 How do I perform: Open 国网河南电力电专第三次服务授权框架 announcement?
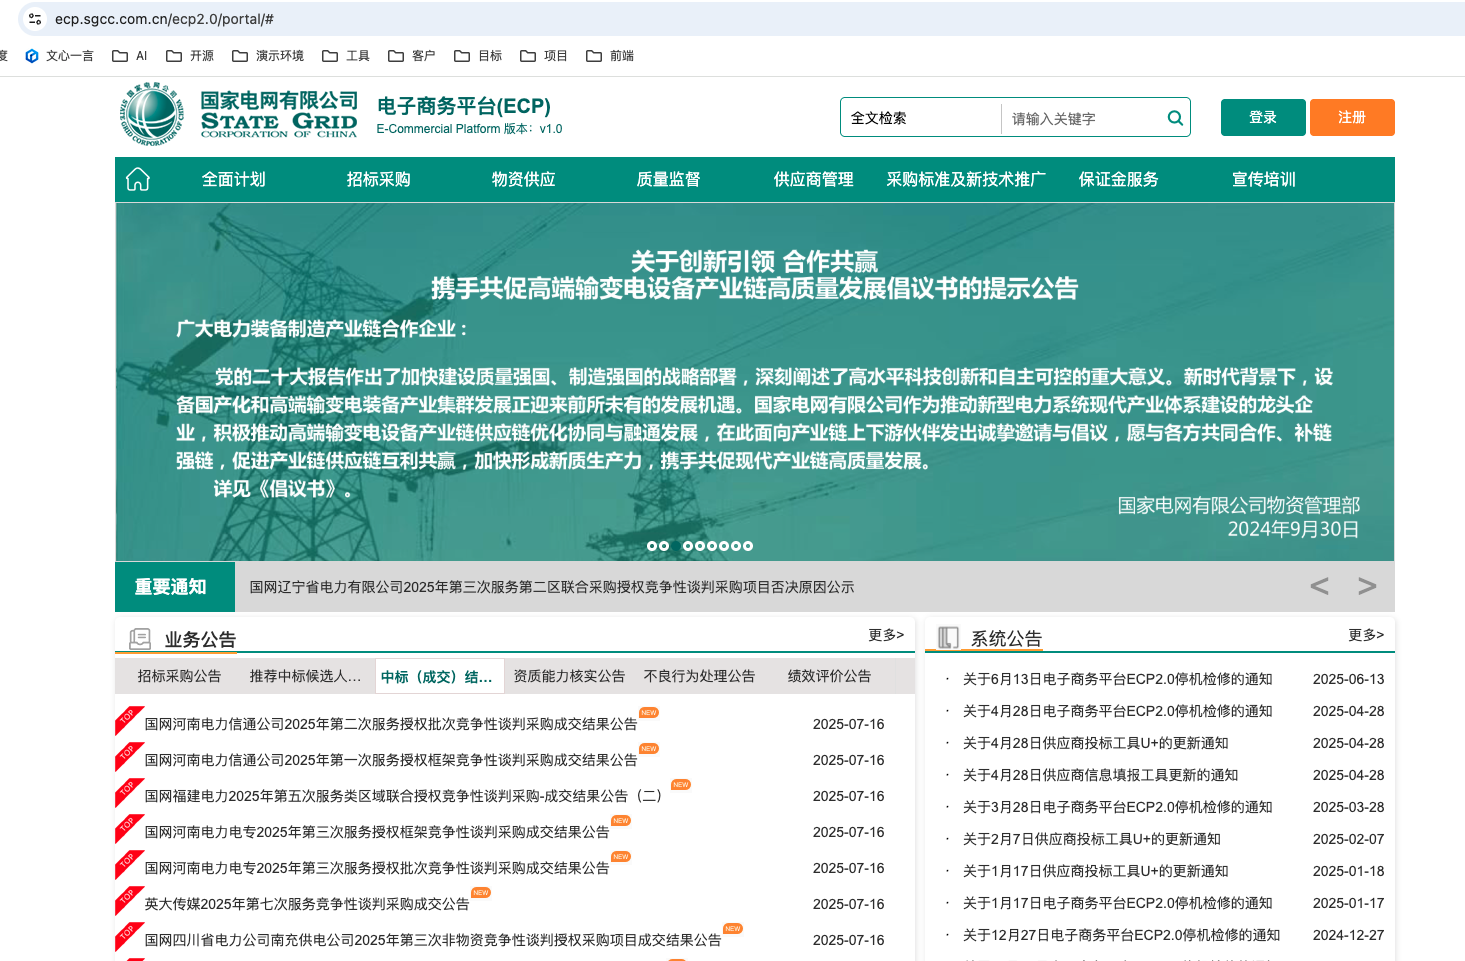pos(377,832)
